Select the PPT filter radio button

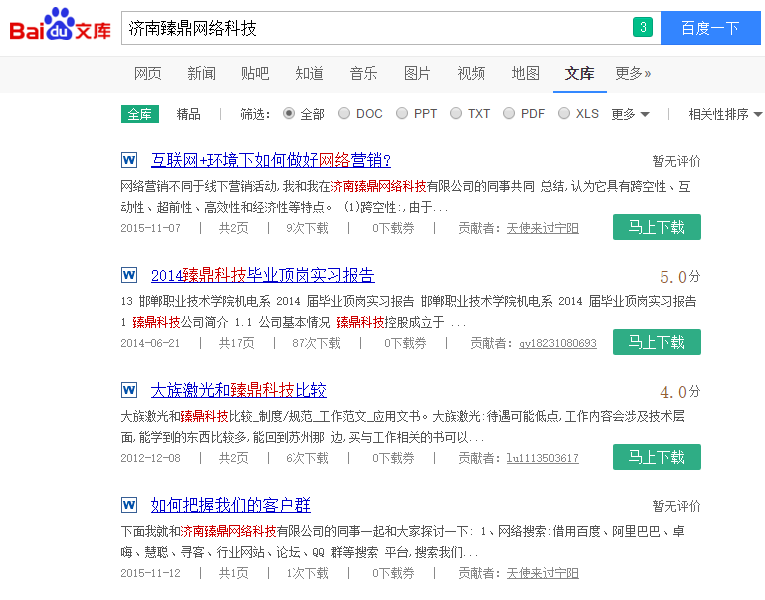pos(402,114)
